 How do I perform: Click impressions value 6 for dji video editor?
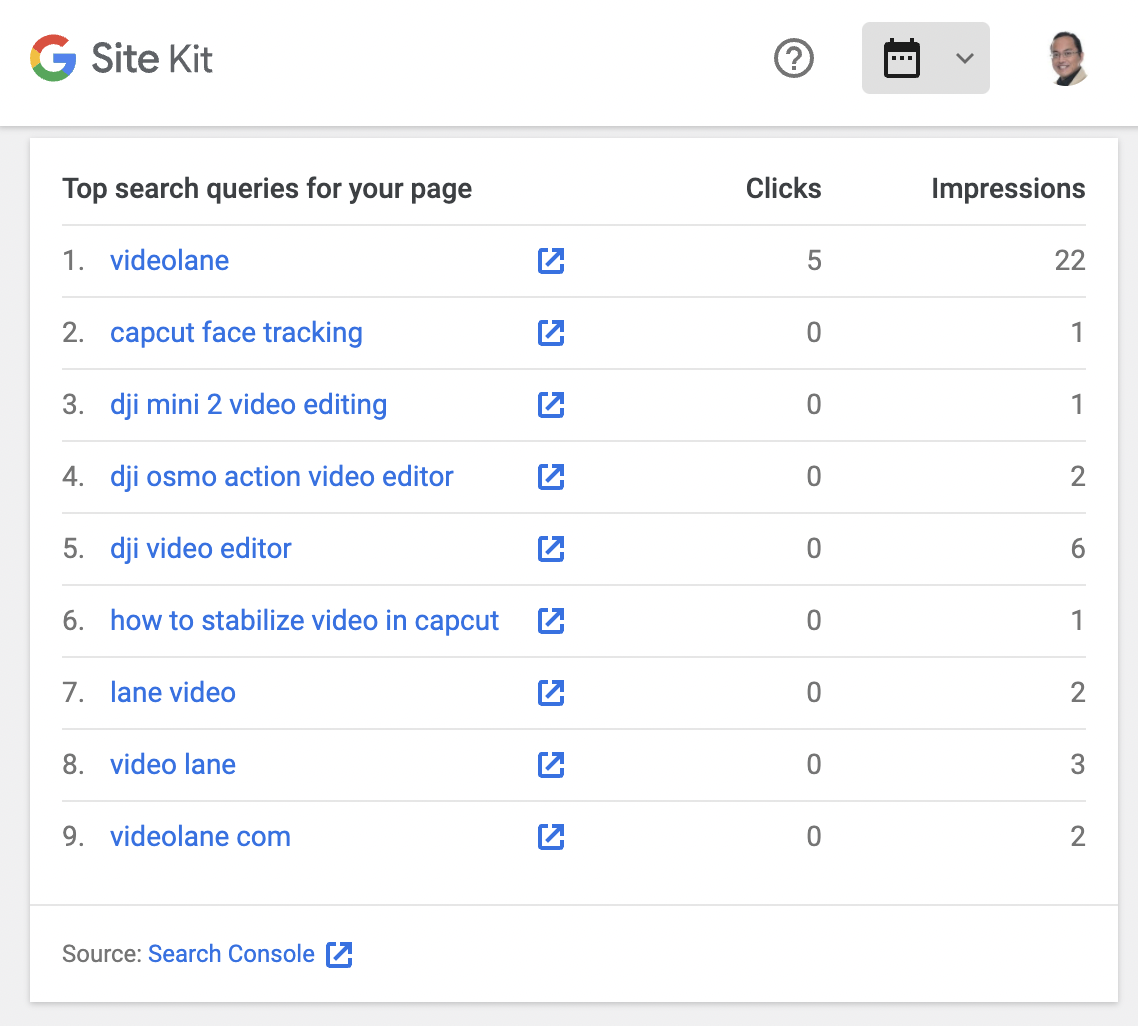tap(1078, 549)
